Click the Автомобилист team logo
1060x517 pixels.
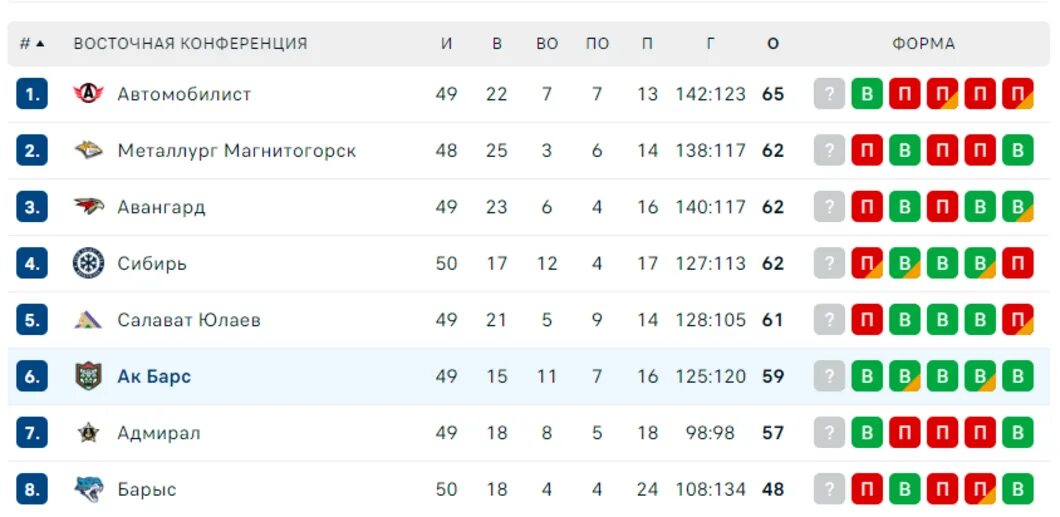click(x=89, y=93)
